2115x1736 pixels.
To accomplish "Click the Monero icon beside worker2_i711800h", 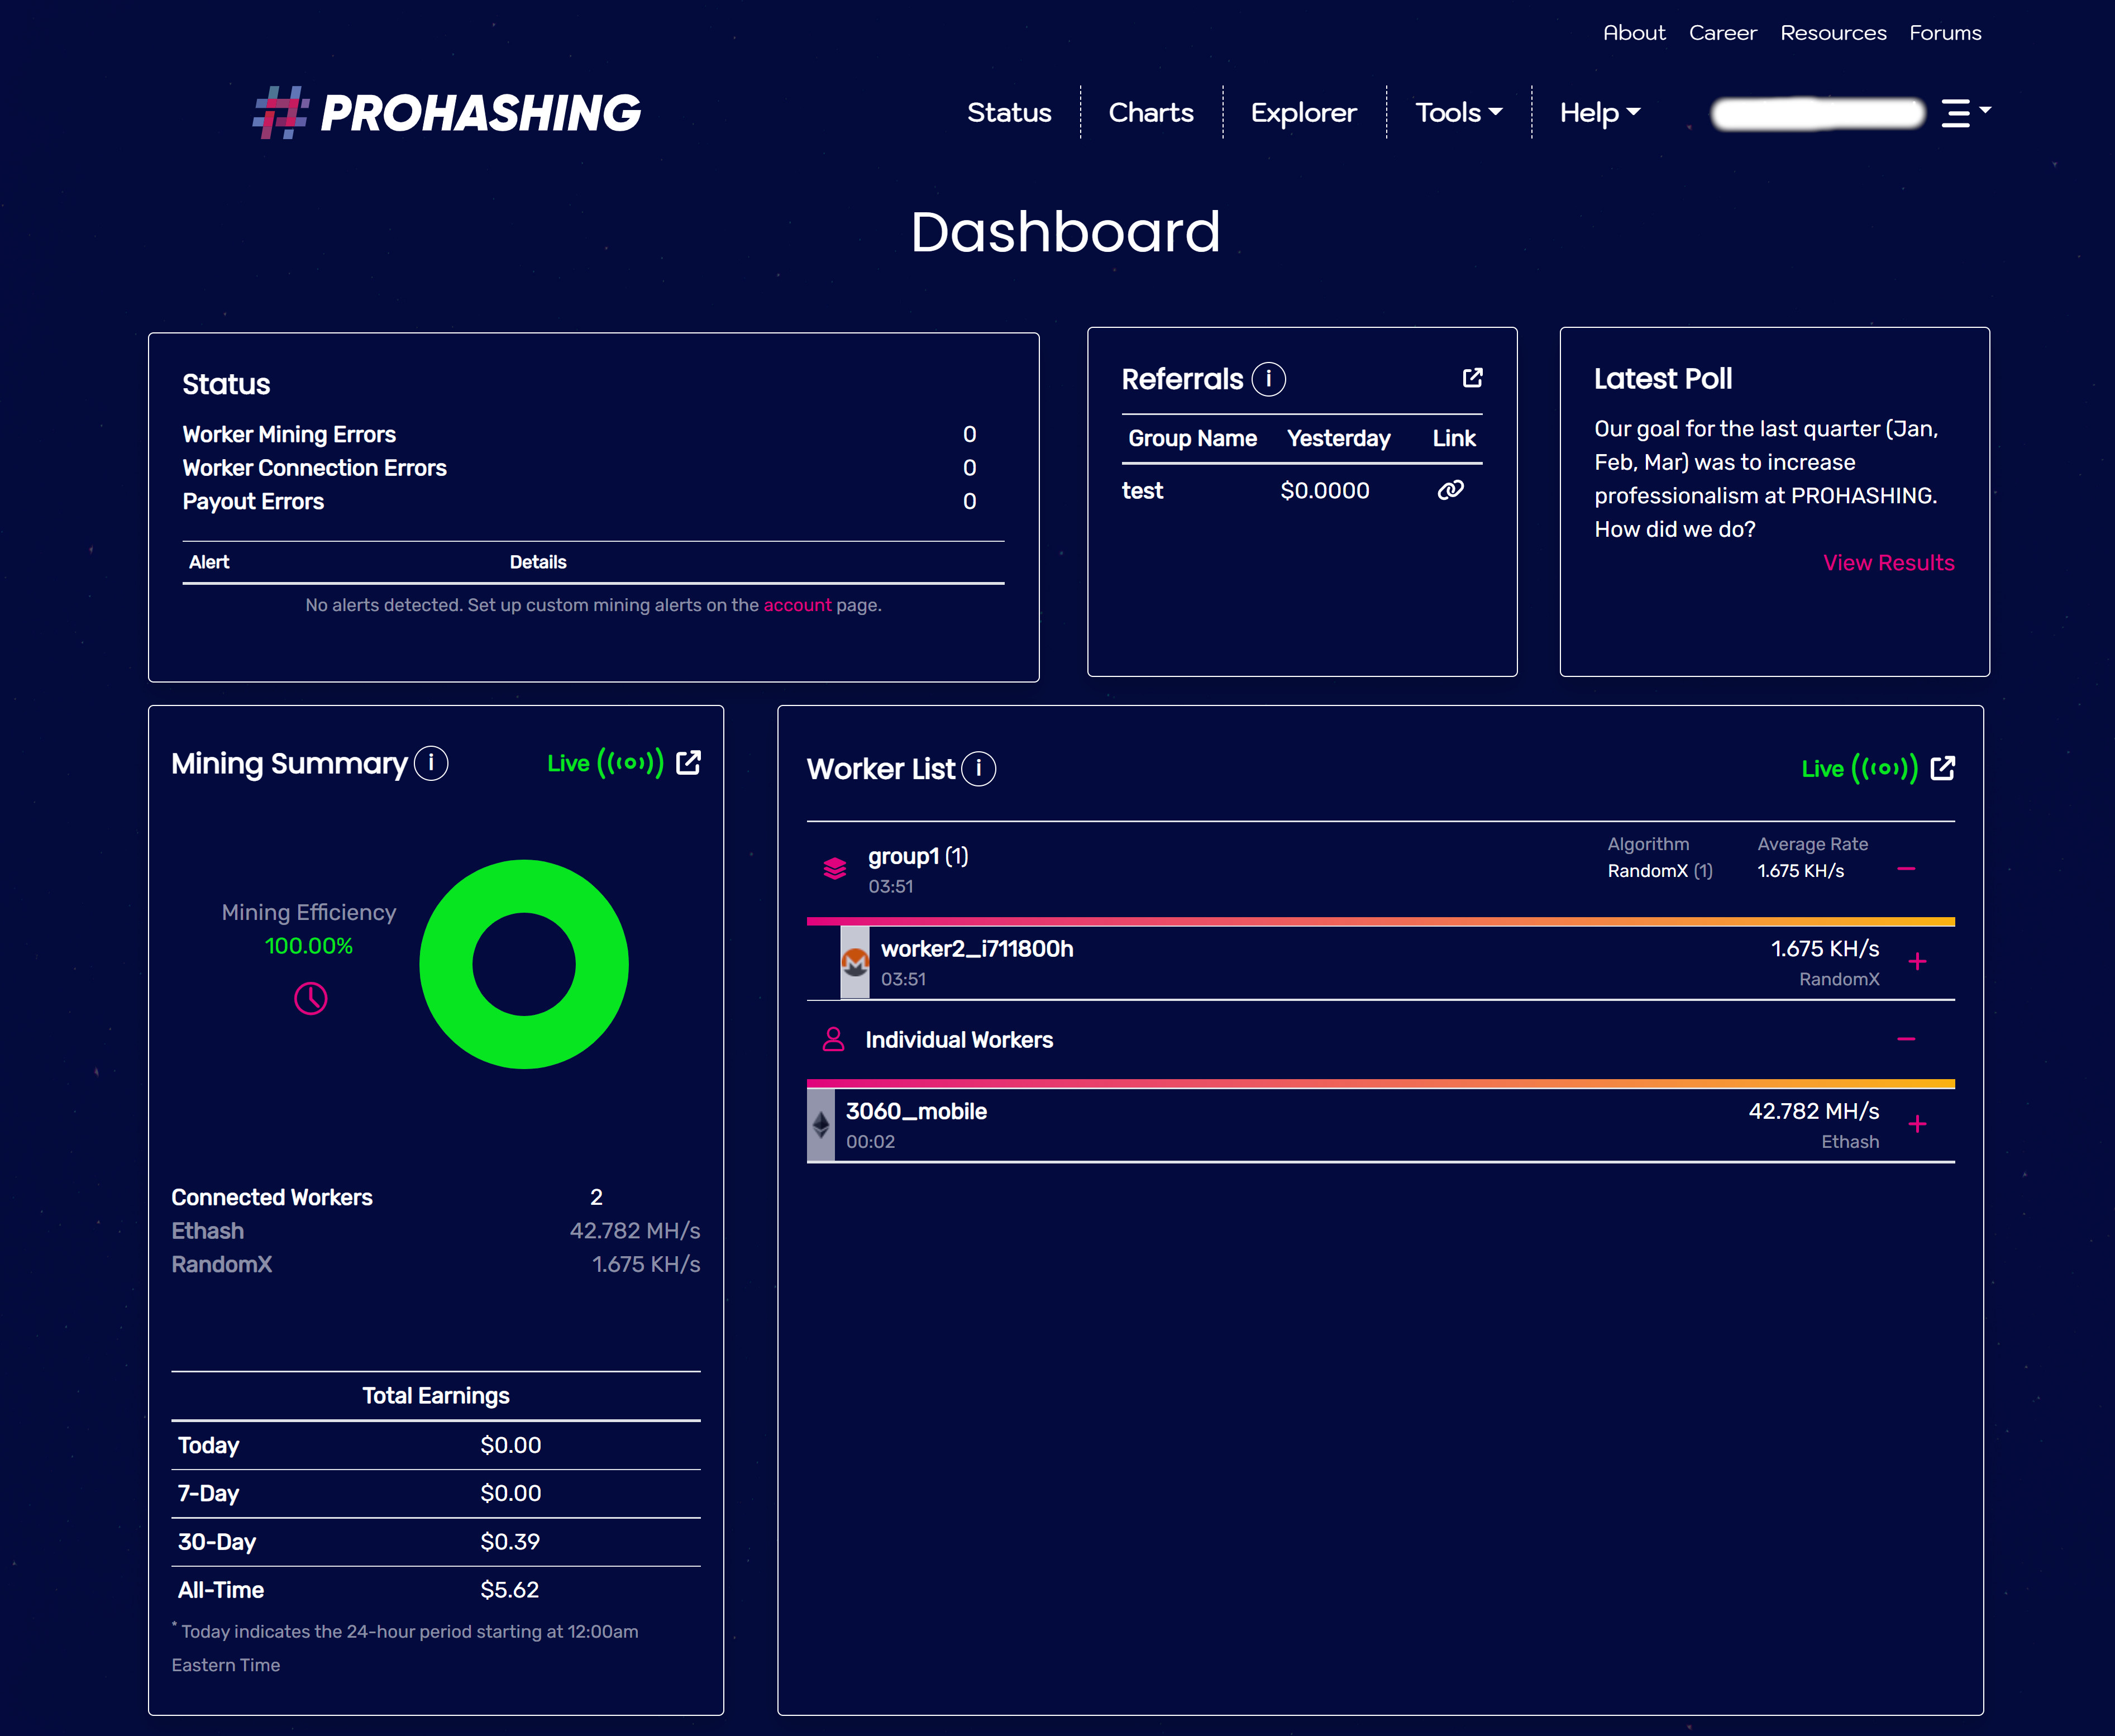I will pyautogui.click(x=855, y=962).
